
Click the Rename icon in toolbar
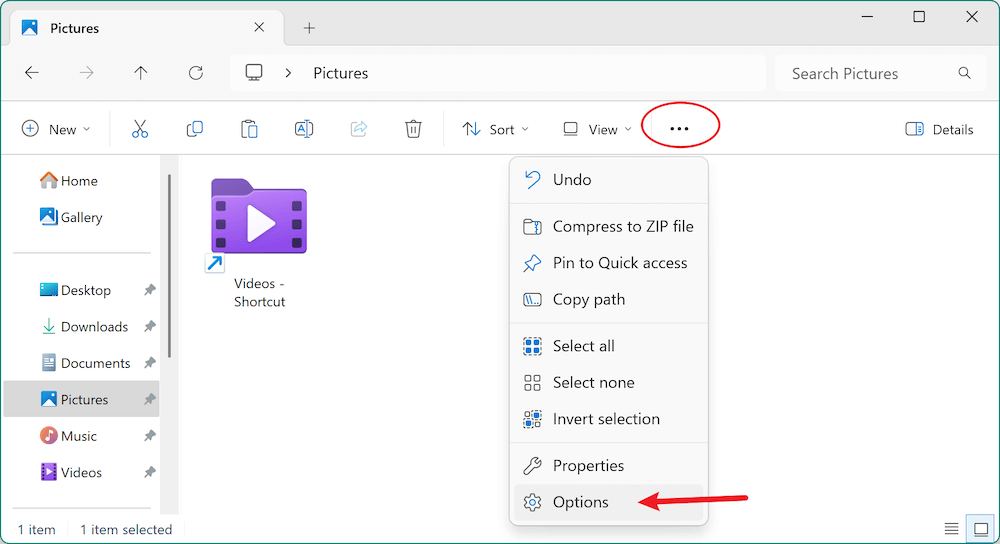(x=304, y=129)
